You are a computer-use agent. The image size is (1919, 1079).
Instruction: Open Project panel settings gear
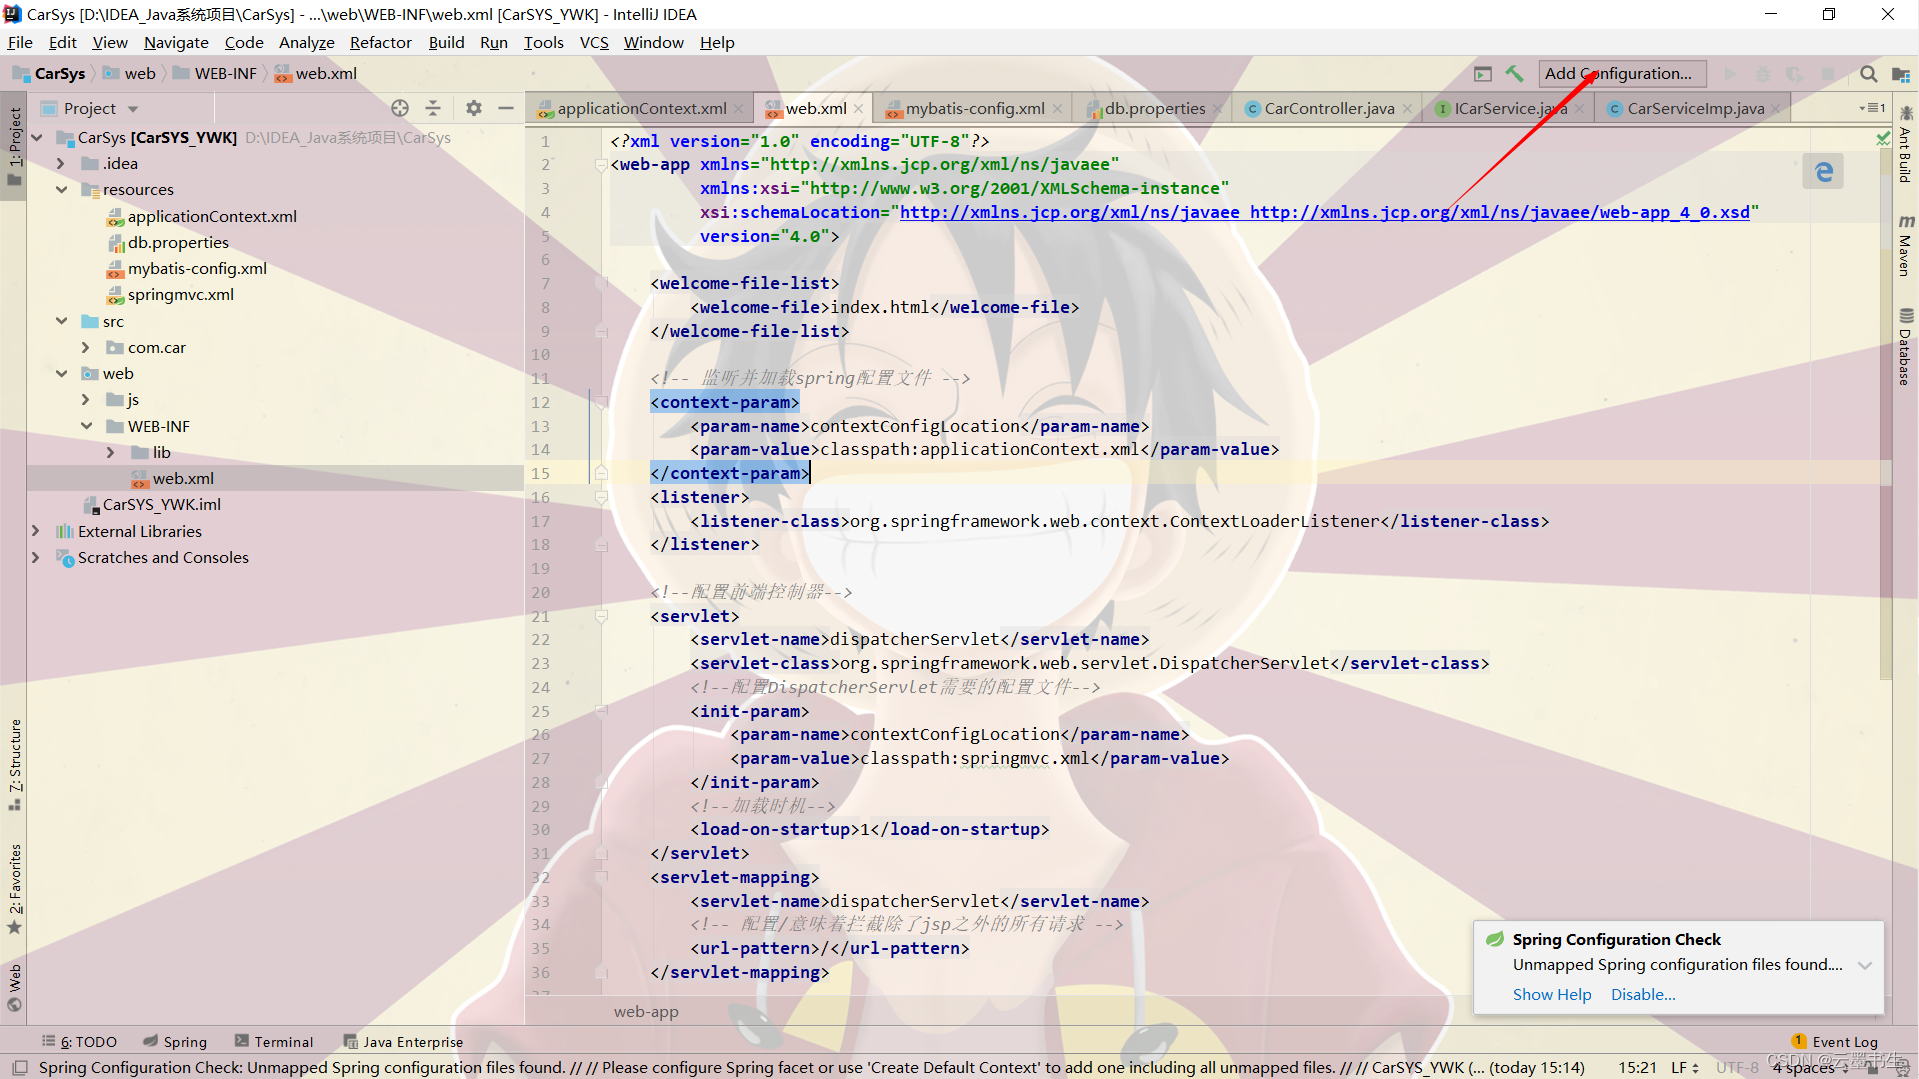tap(474, 108)
